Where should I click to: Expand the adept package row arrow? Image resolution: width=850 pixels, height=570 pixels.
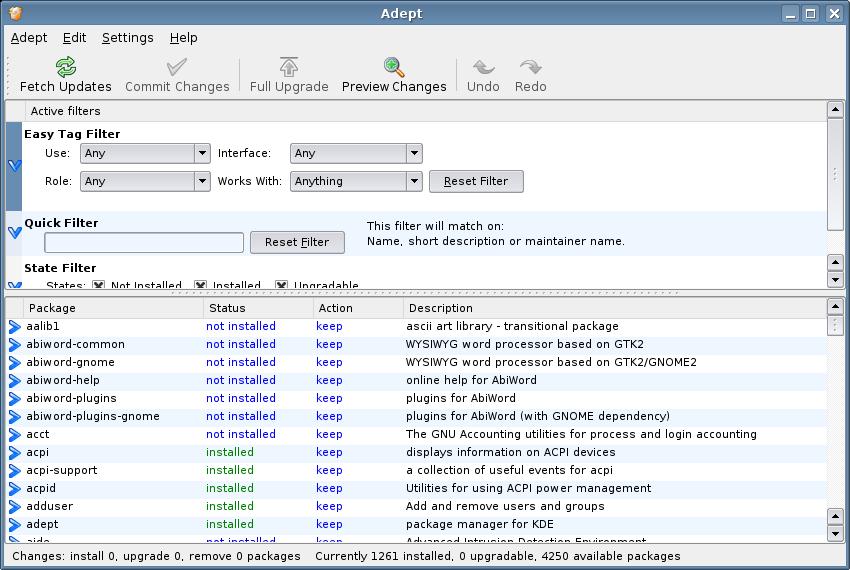click(x=15, y=524)
